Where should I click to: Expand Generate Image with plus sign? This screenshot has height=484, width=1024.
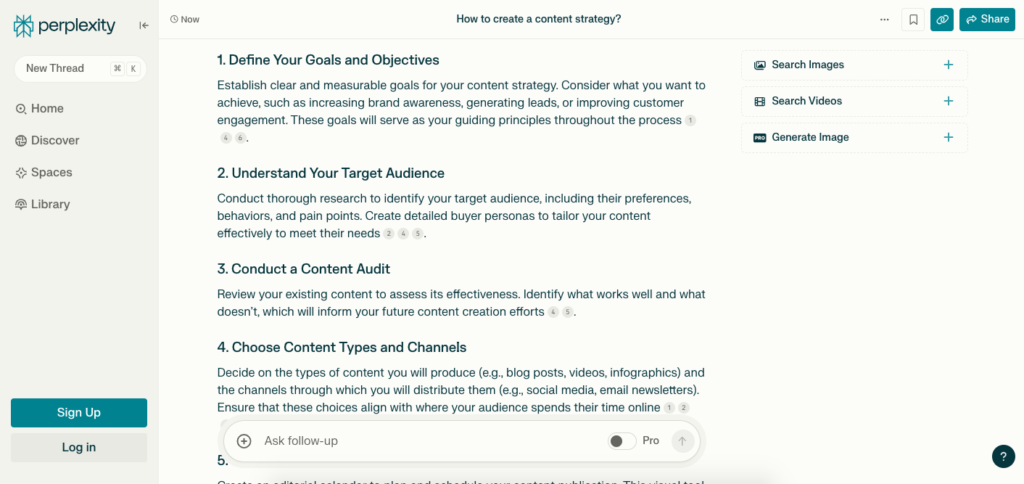[x=948, y=137]
